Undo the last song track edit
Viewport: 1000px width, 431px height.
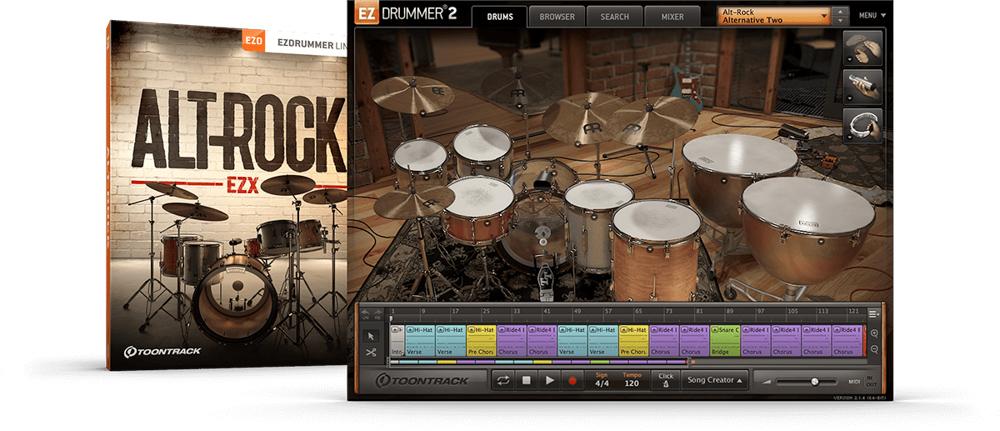coord(366,314)
